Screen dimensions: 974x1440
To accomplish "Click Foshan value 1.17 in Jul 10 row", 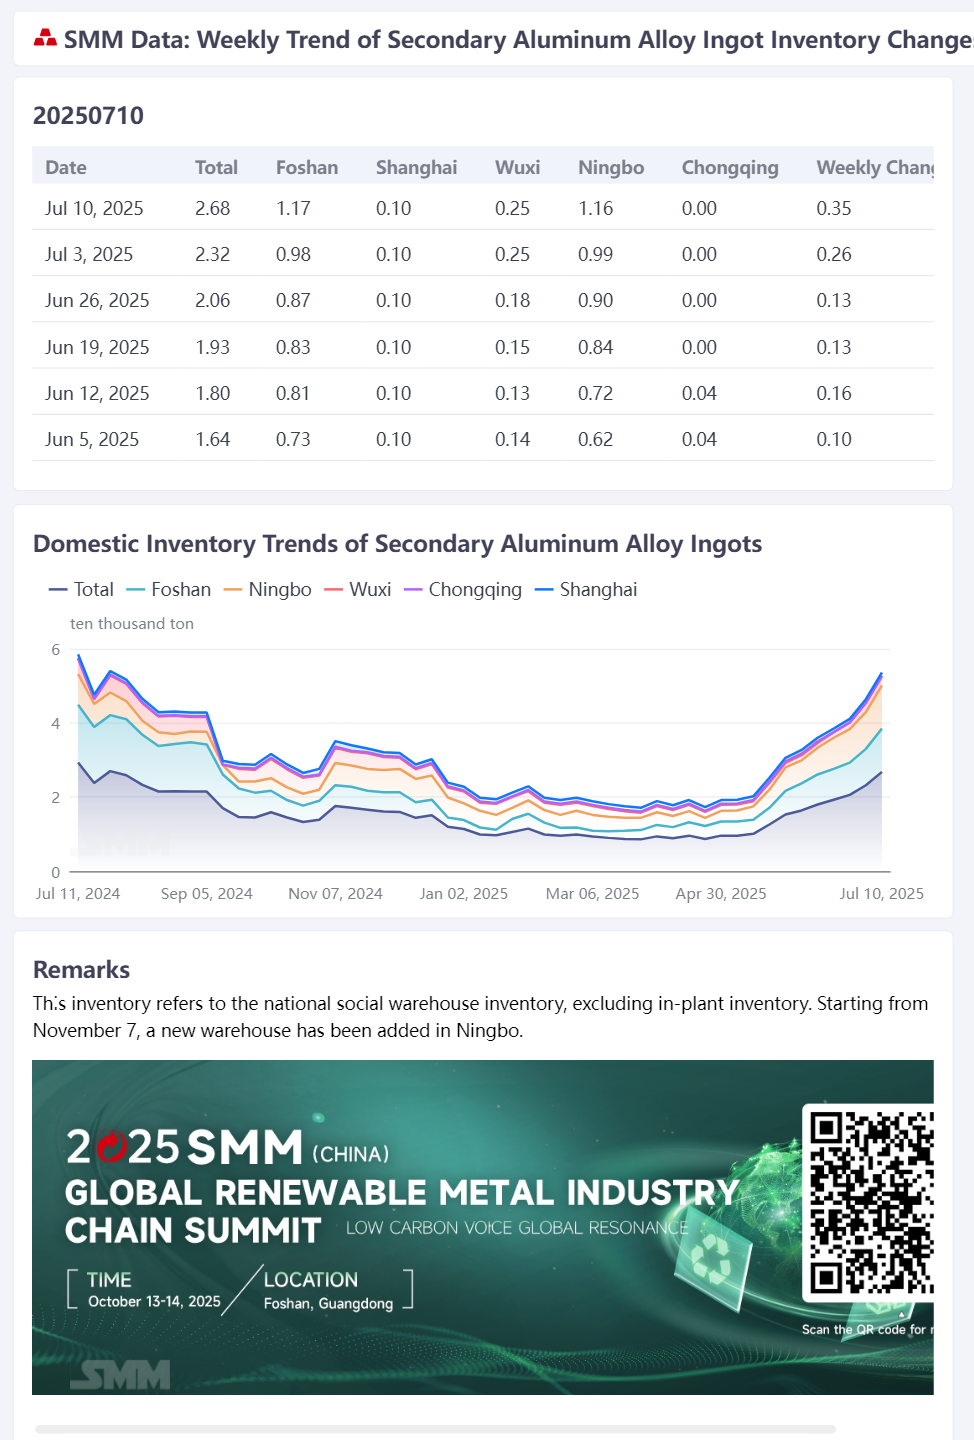I will click(293, 208).
